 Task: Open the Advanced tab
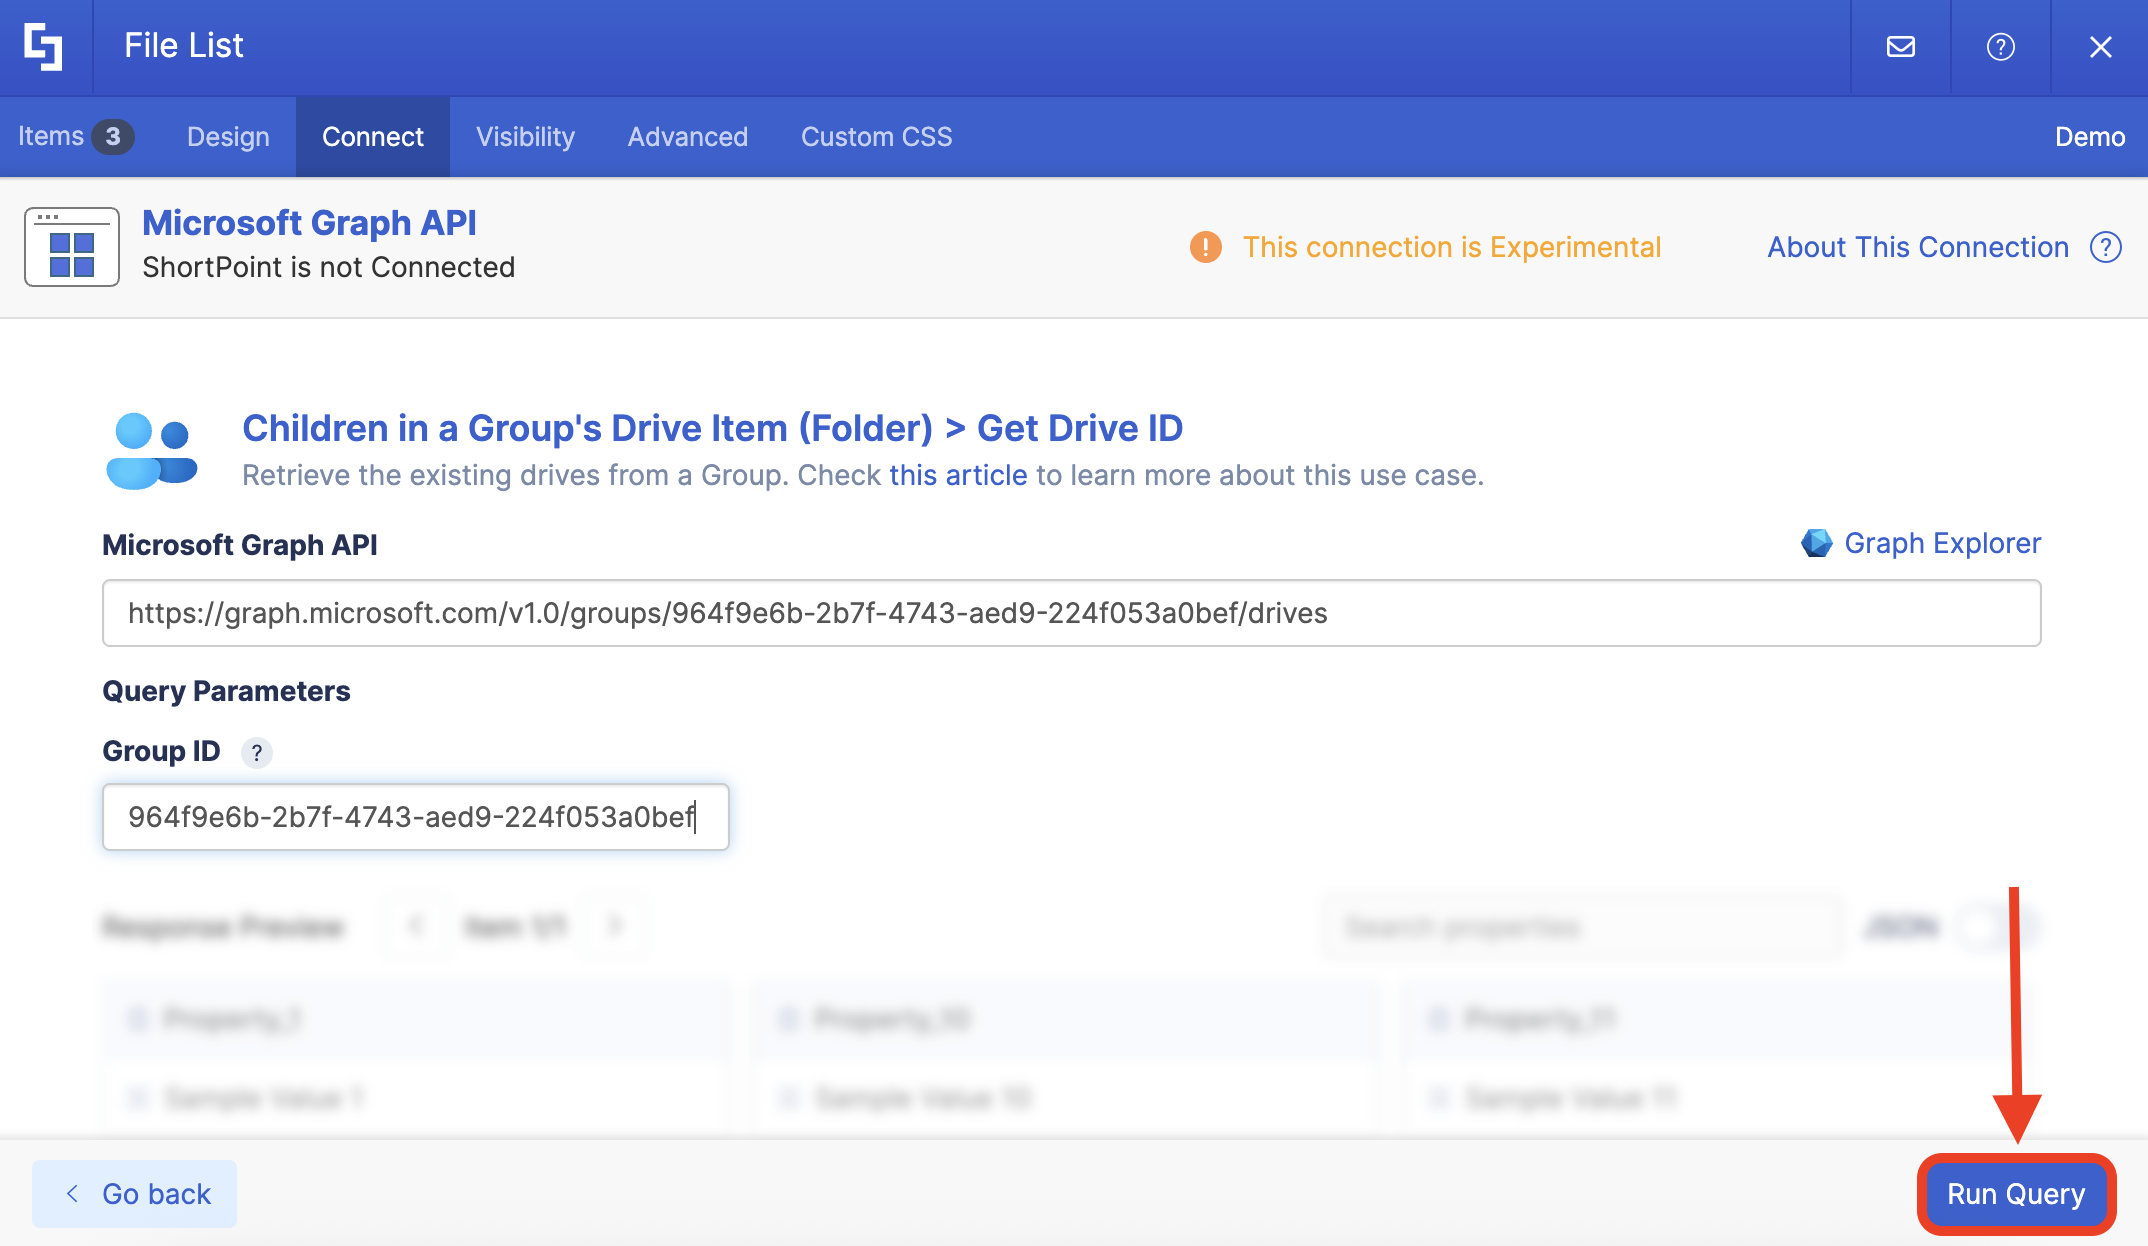click(x=687, y=137)
